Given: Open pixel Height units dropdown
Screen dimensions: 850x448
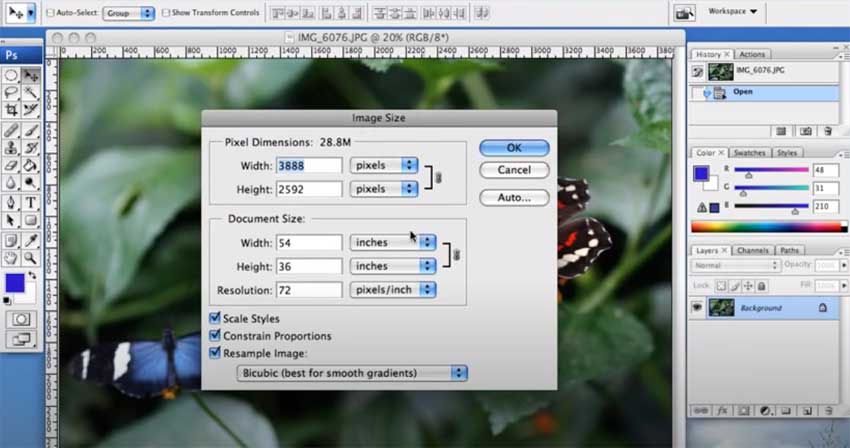Looking at the screenshot, I should tap(384, 189).
